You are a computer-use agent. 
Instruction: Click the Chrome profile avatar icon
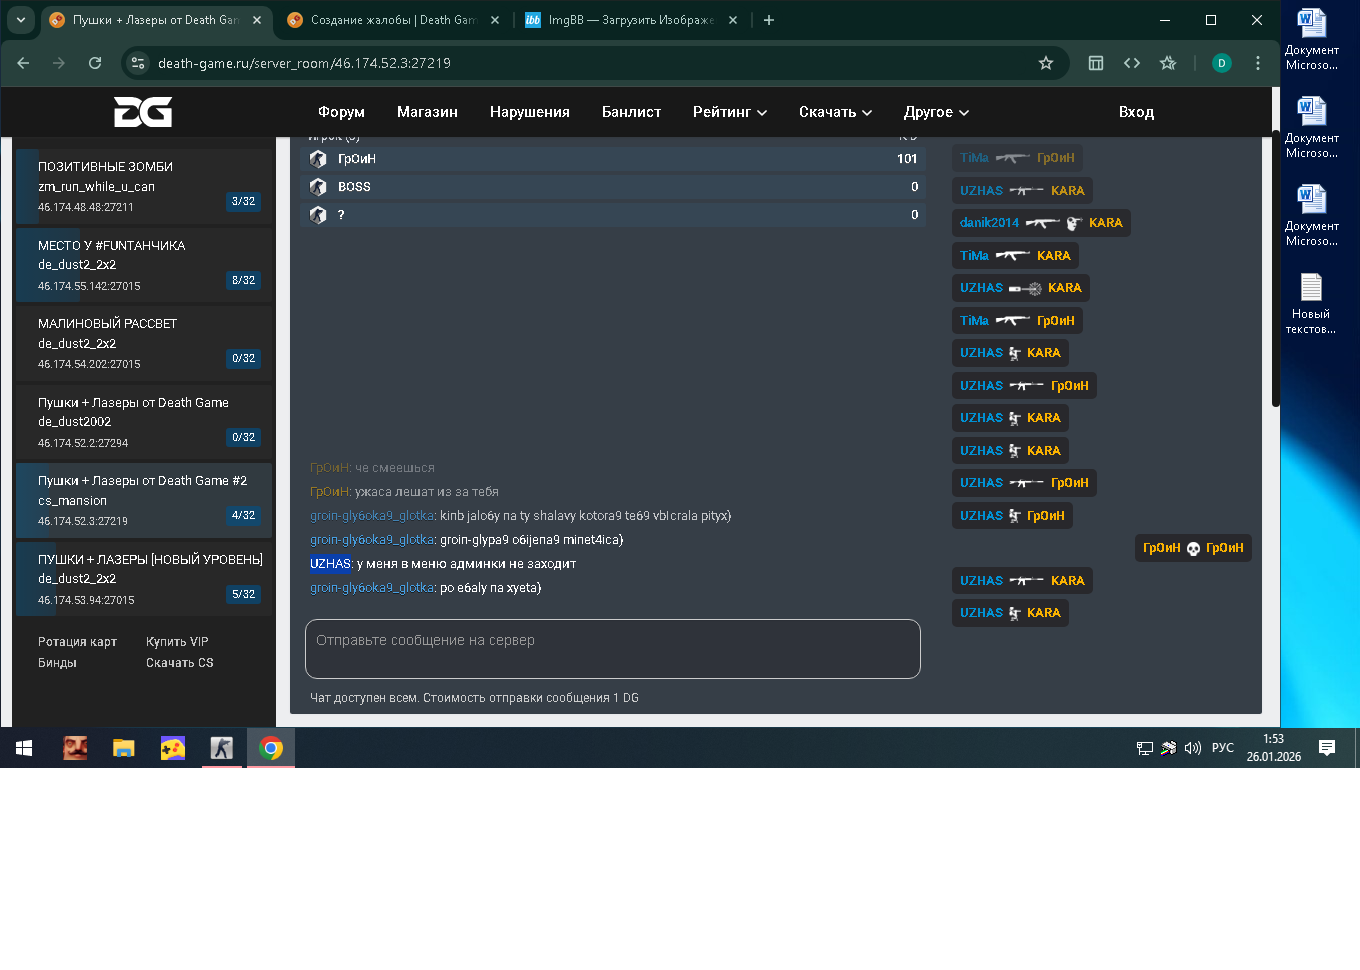[1221, 63]
